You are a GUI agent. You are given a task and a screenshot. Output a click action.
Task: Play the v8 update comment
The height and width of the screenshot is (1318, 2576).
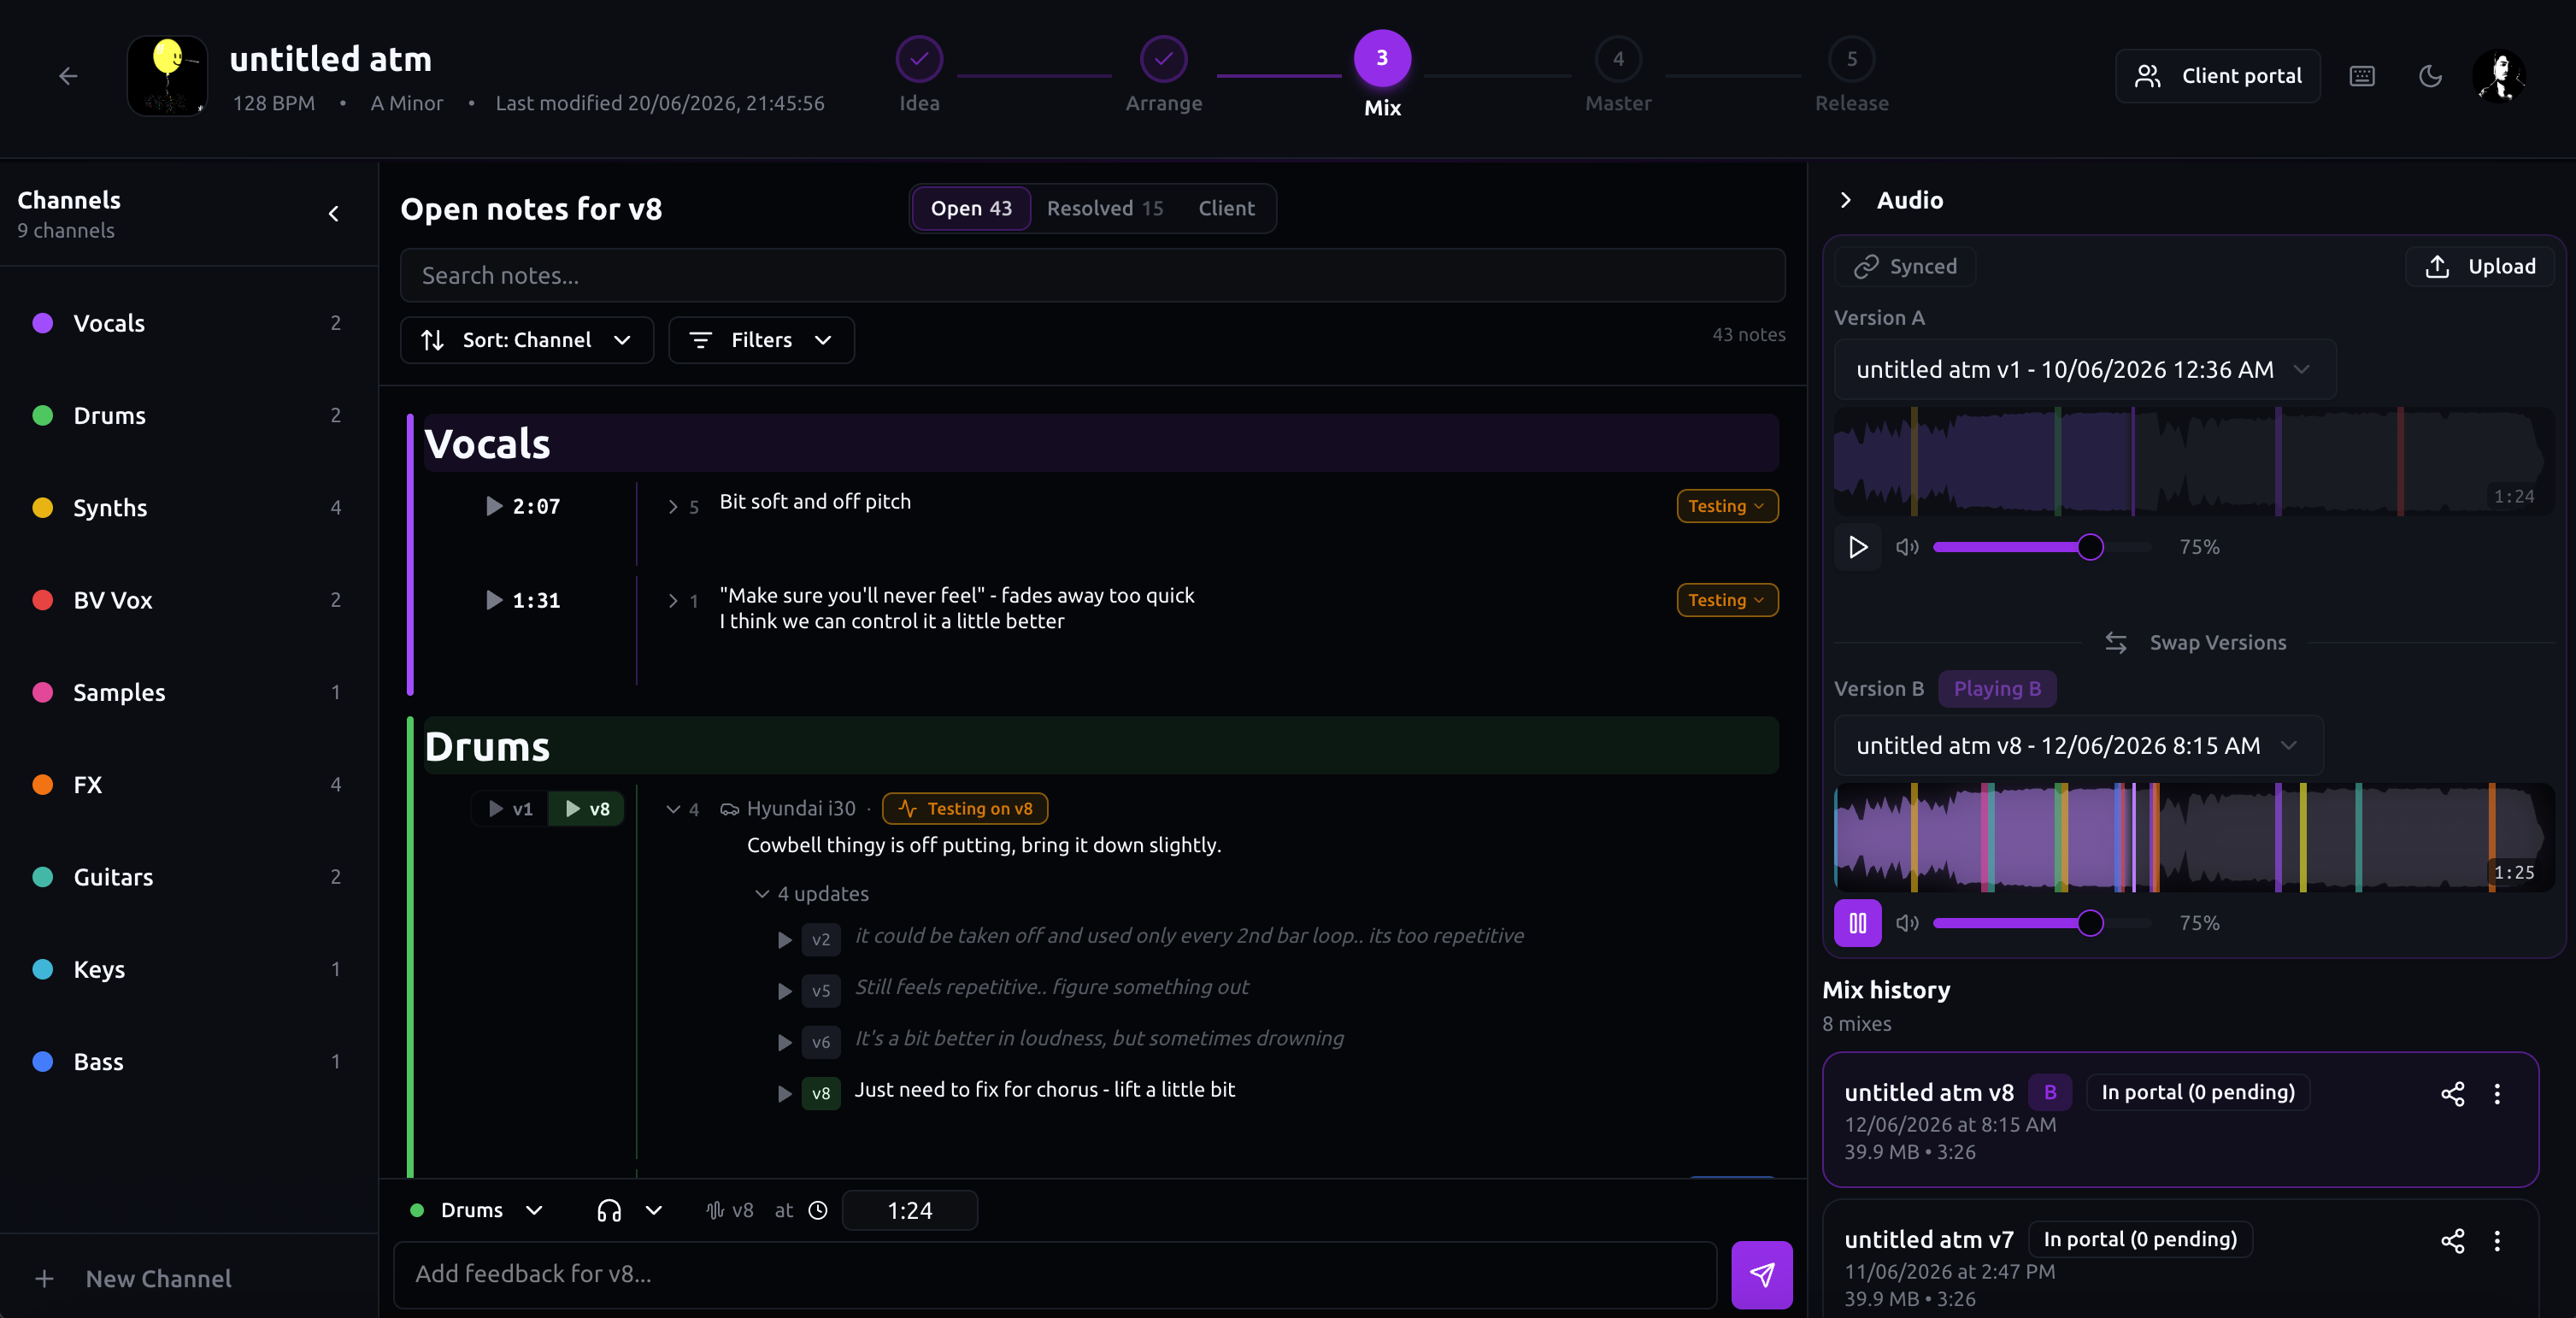[785, 1094]
